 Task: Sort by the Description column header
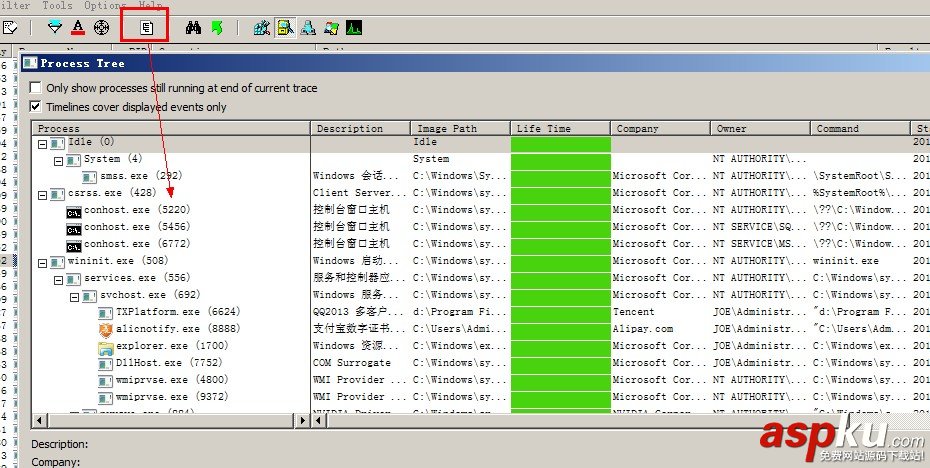[361, 128]
